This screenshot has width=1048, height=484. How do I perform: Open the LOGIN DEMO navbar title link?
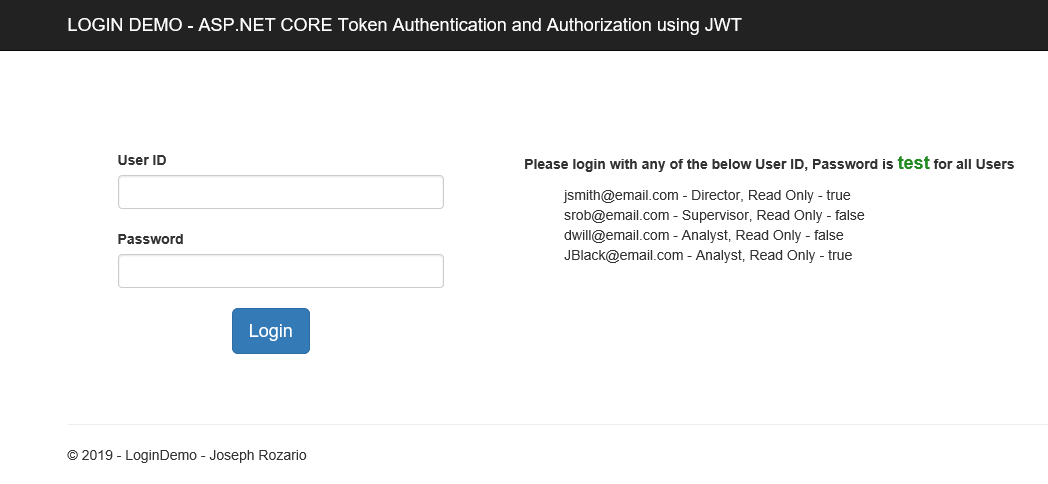pos(404,25)
